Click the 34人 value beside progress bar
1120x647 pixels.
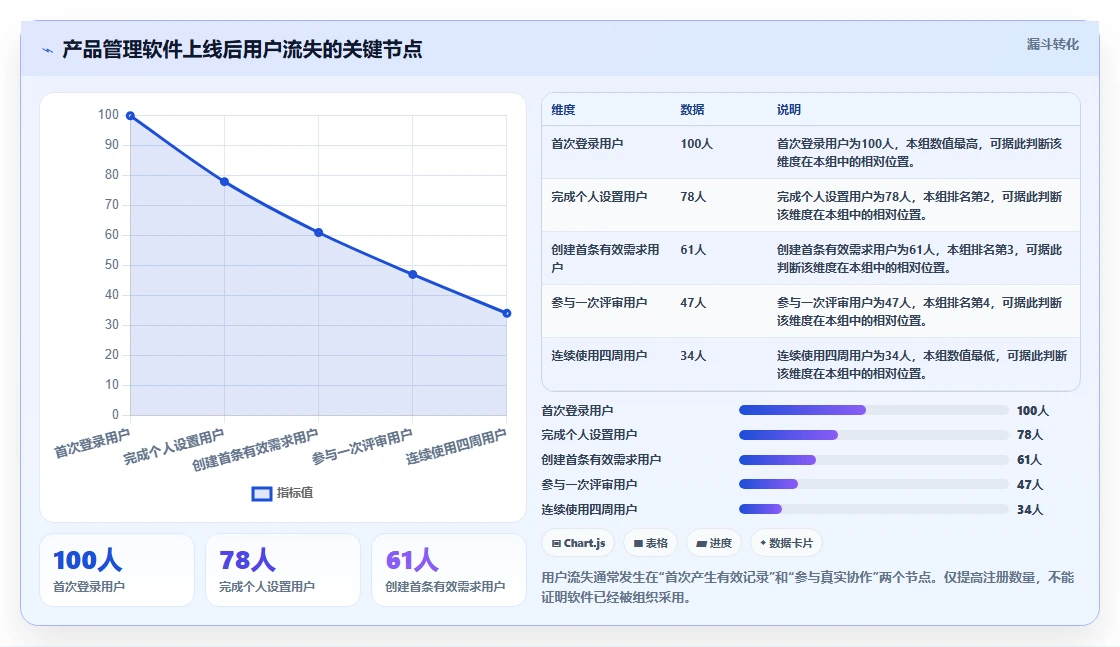[x=1030, y=510]
